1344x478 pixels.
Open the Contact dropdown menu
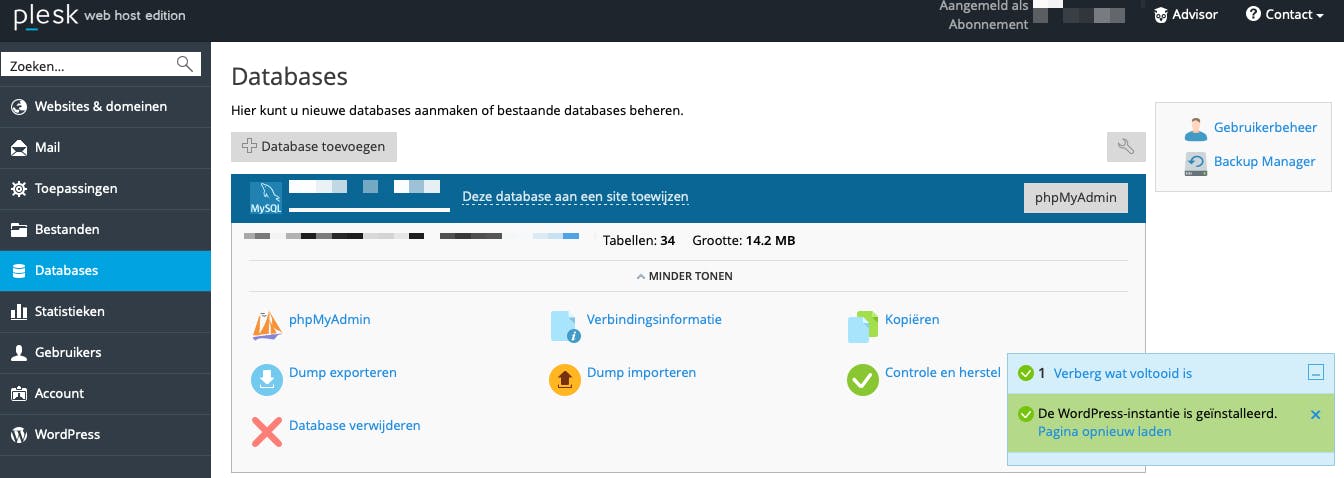coord(1284,15)
